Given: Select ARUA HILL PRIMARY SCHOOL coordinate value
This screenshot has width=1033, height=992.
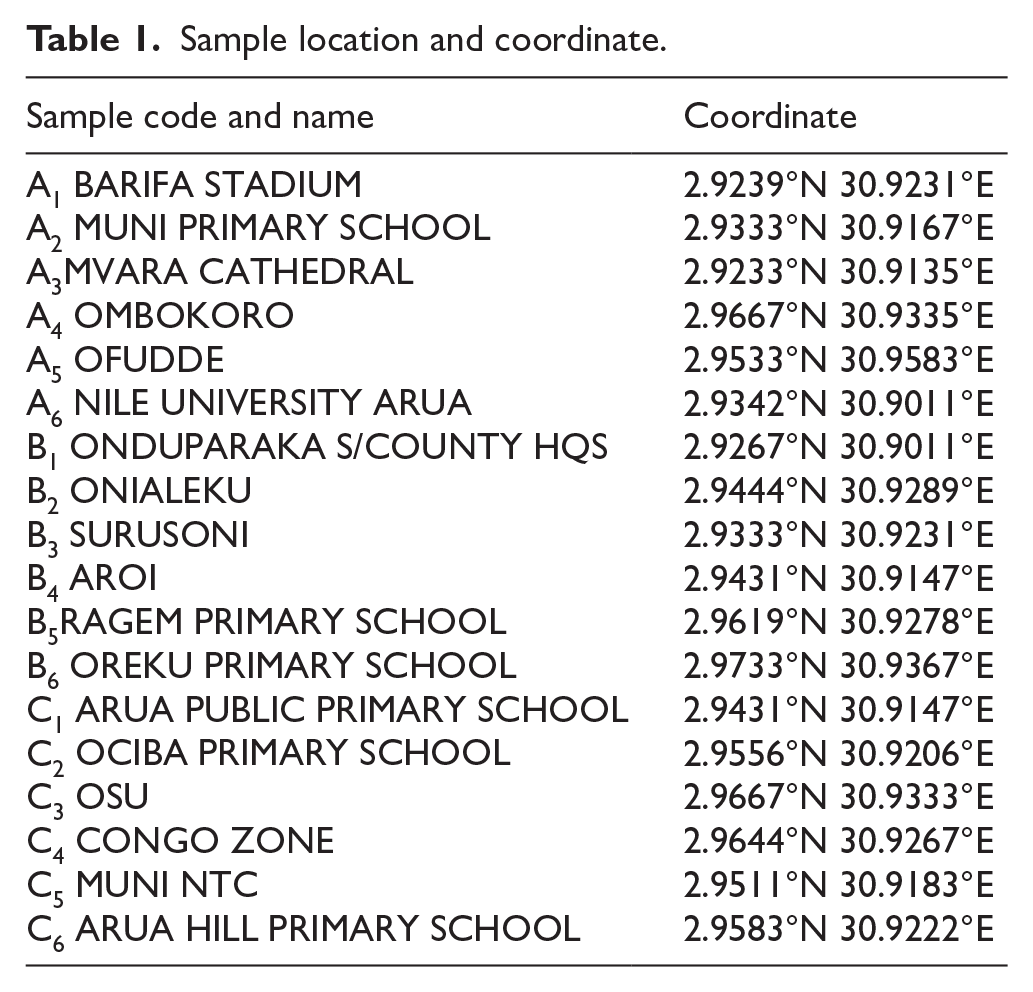Looking at the screenshot, I should click(839, 929).
